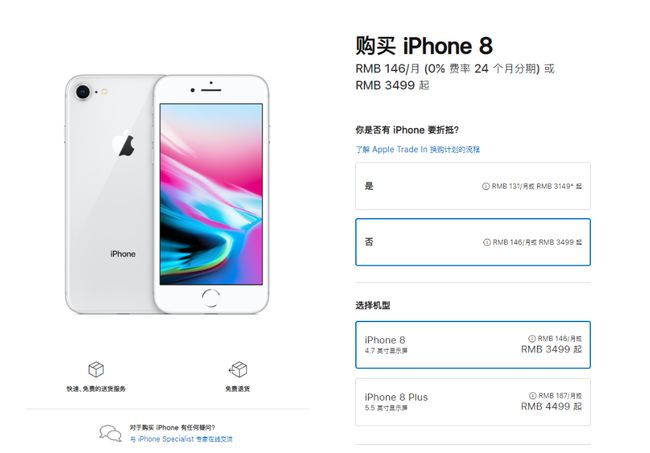Select 否 for iPhone trade-in

[473, 242]
